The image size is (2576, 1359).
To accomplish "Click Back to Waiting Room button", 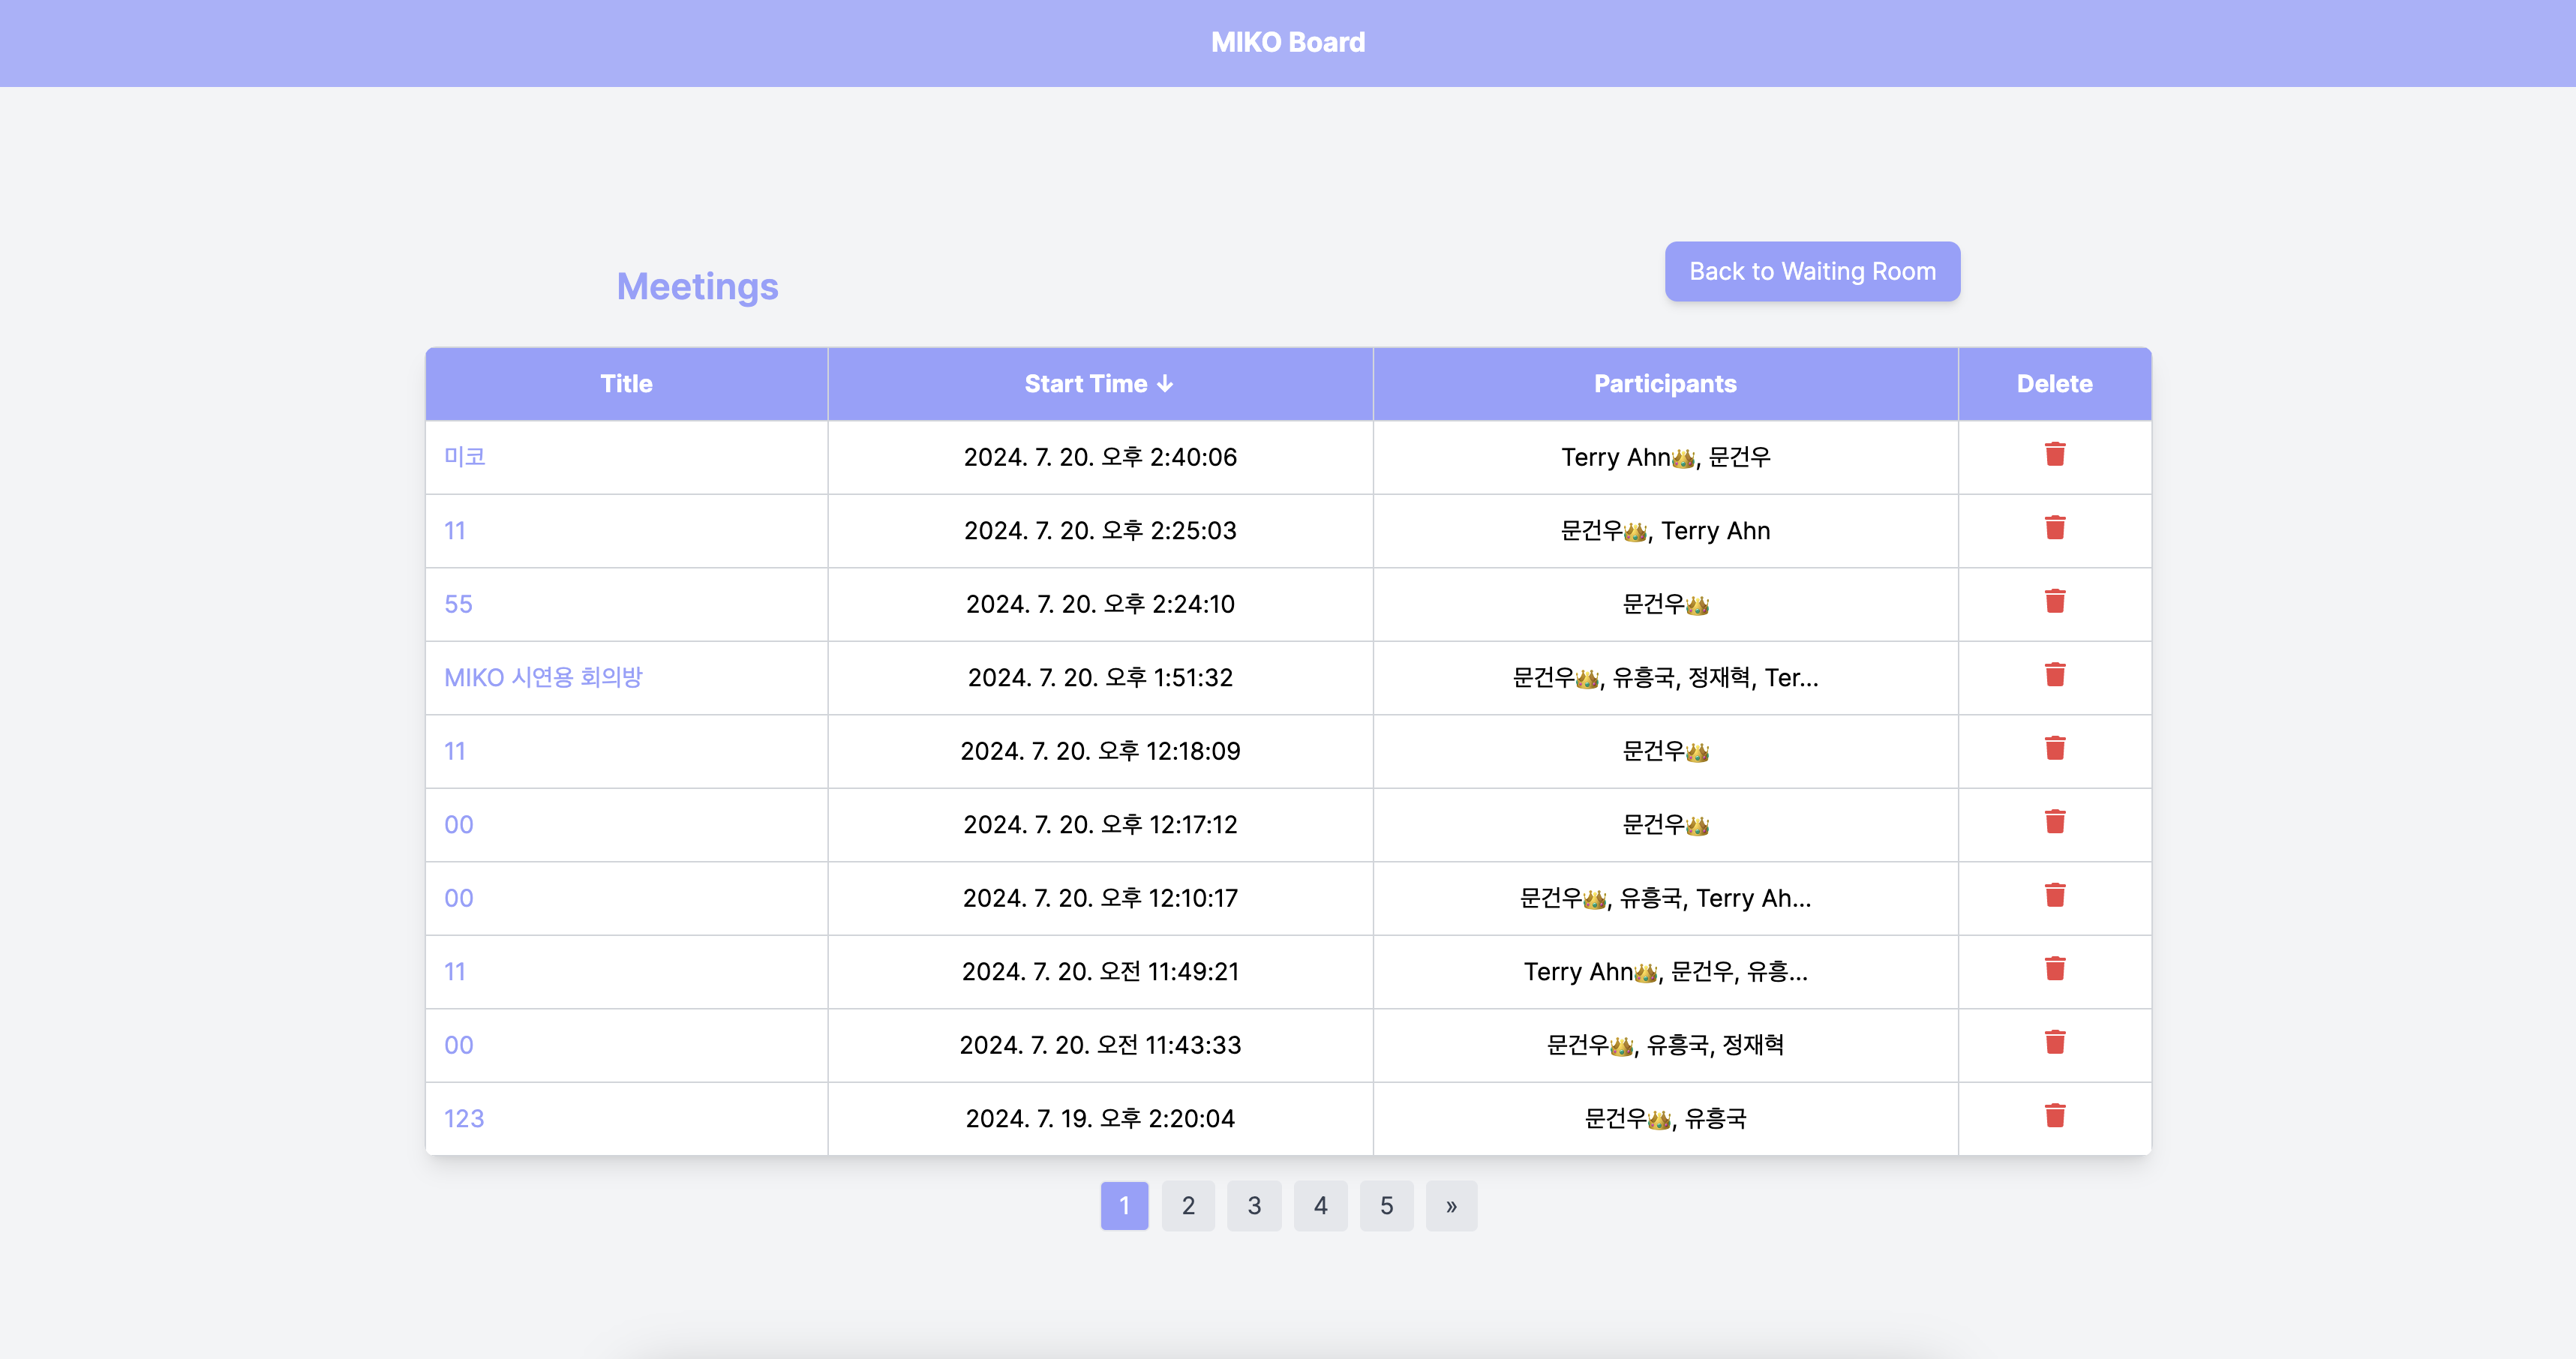I will pos(1811,271).
